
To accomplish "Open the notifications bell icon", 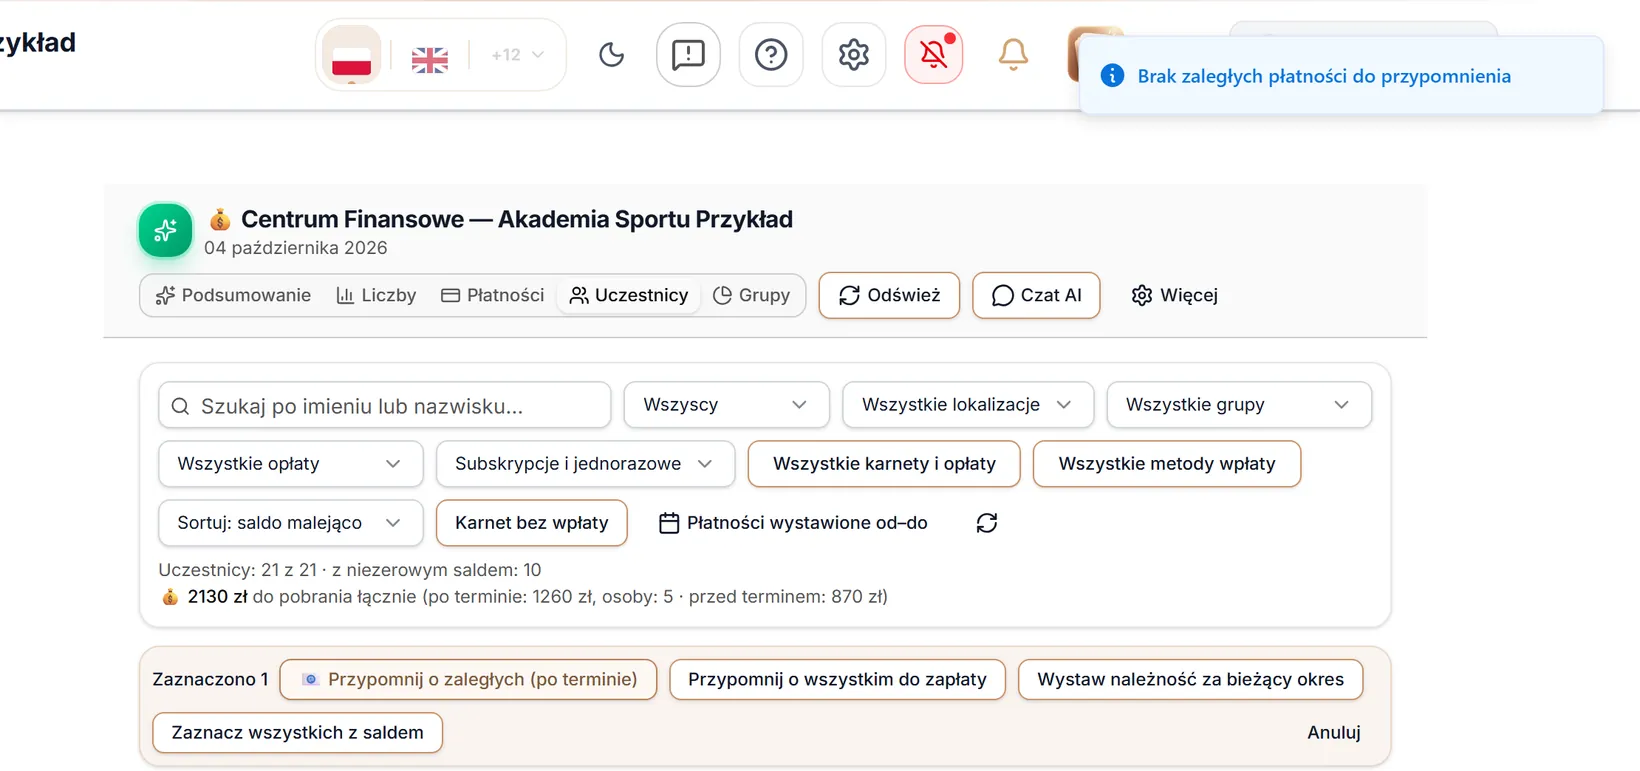I will pyautogui.click(x=1013, y=55).
